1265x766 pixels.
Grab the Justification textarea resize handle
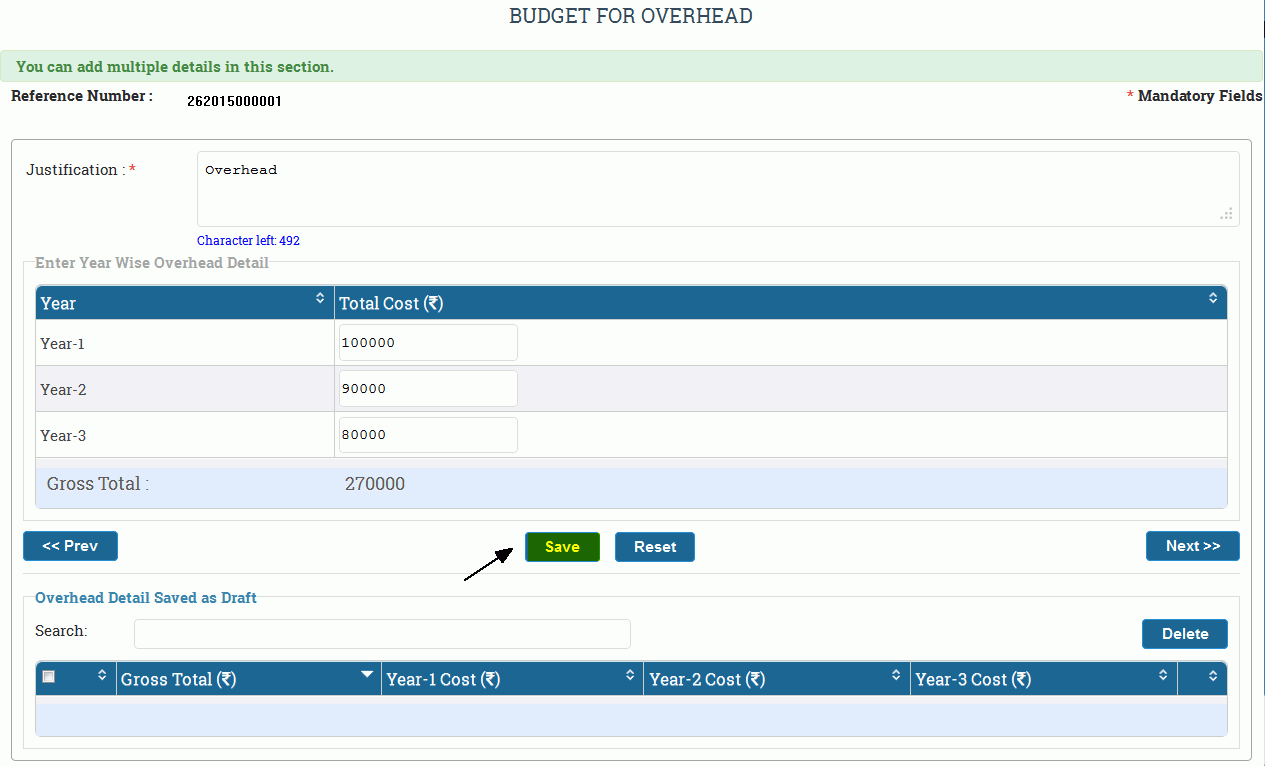click(x=1226, y=214)
